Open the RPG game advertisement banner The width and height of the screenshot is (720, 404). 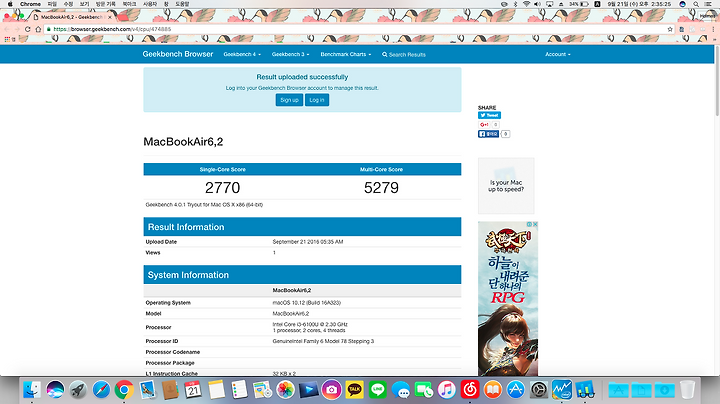pyautogui.click(x=508, y=299)
